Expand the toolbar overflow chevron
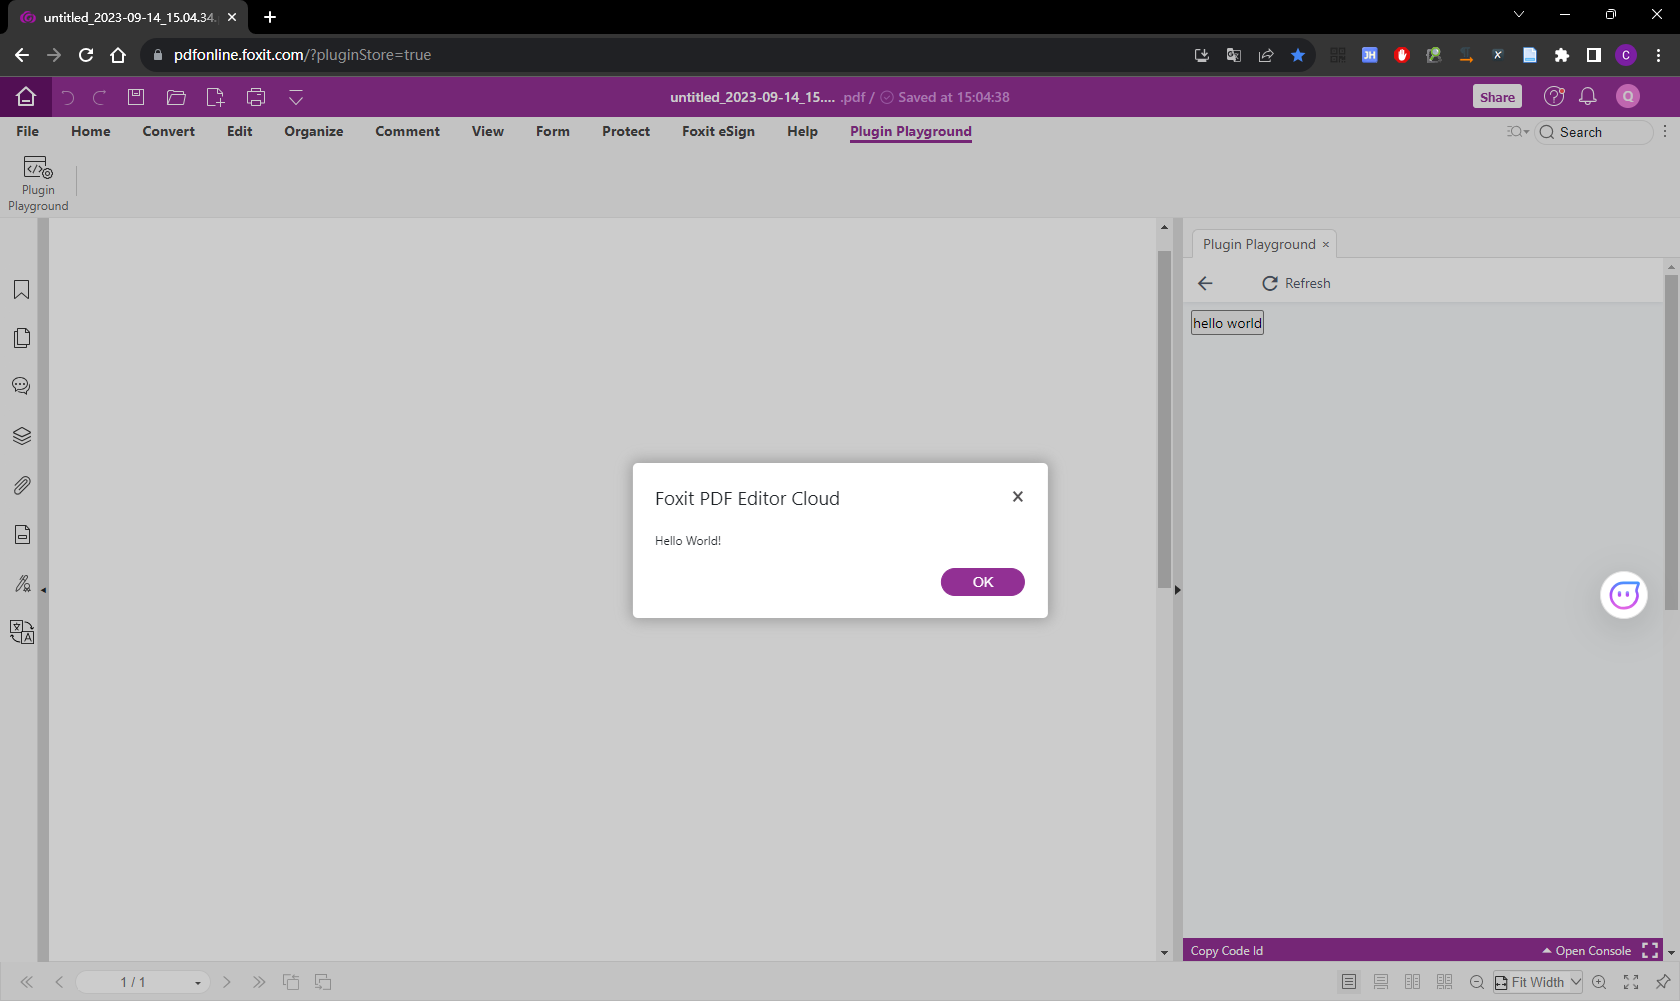Image resolution: width=1680 pixels, height=1001 pixels. (x=295, y=97)
